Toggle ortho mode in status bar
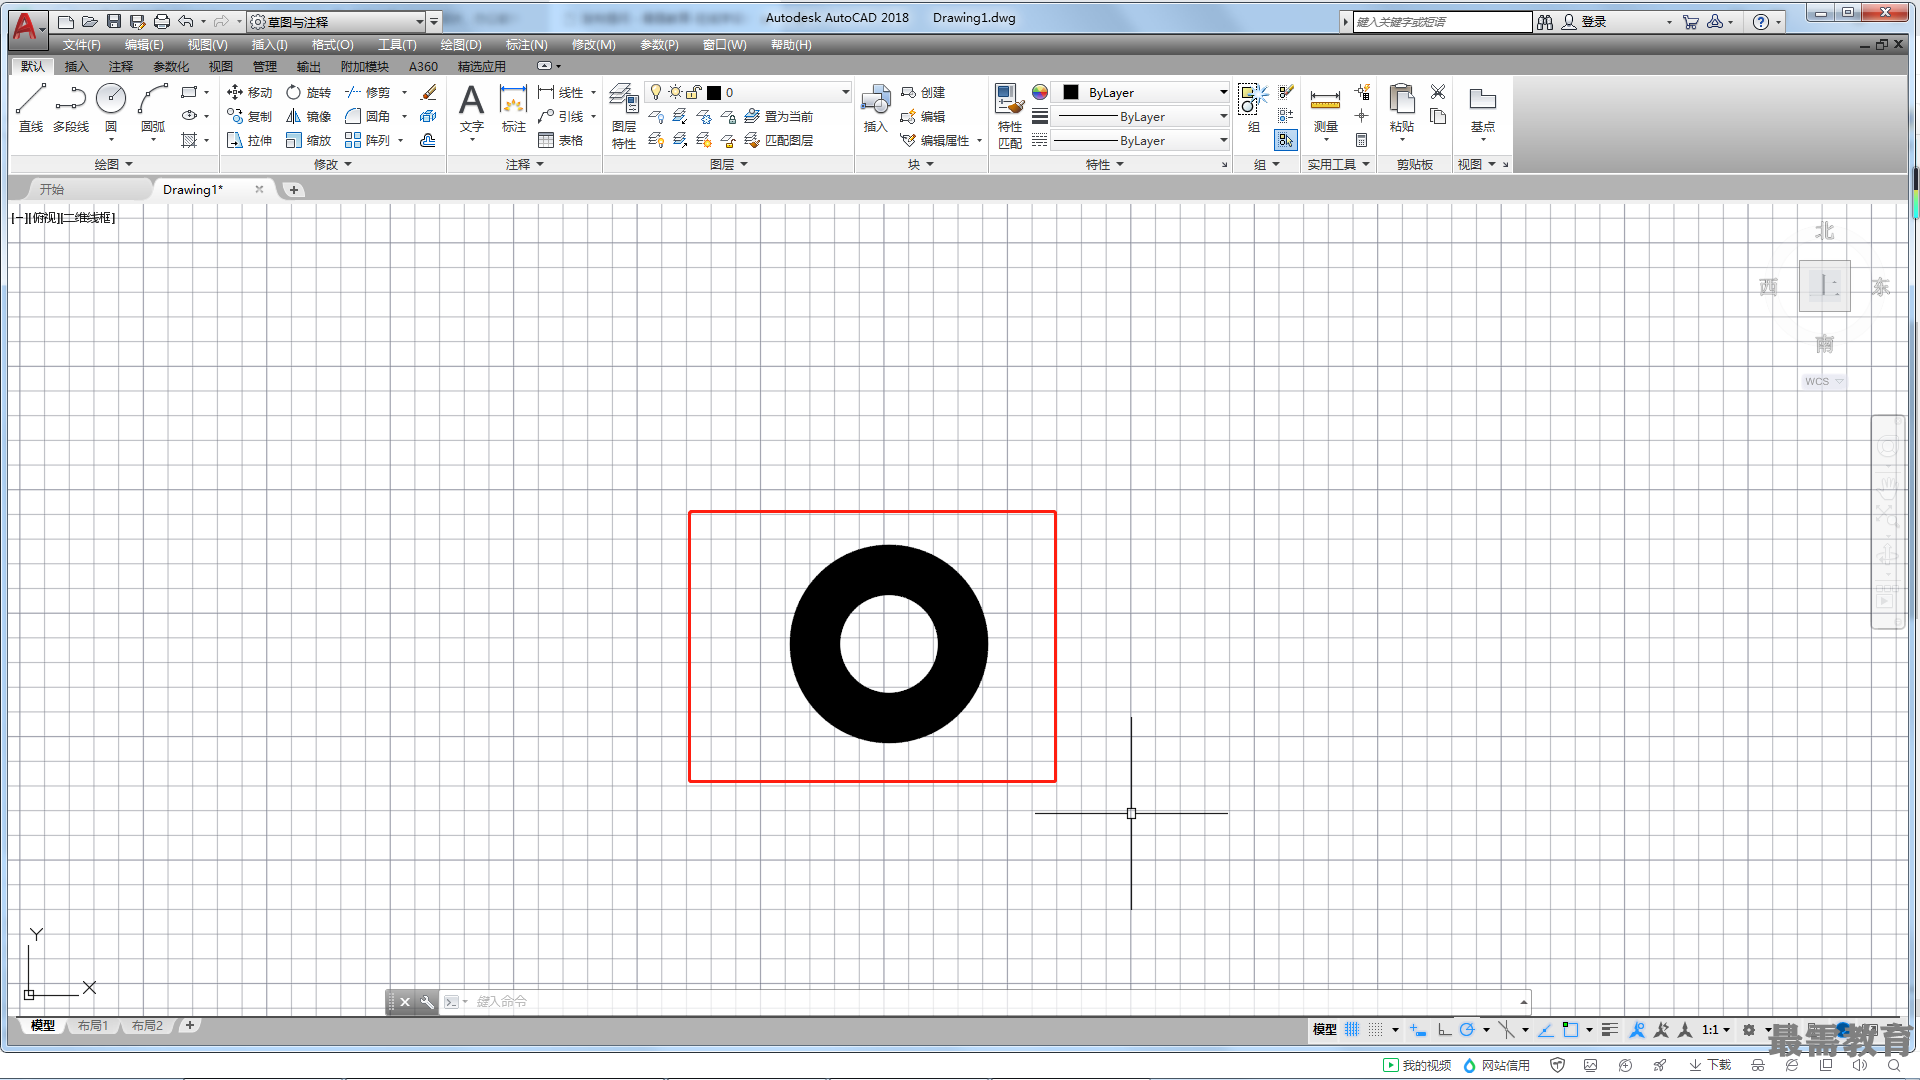The image size is (1920, 1080). (1444, 1029)
